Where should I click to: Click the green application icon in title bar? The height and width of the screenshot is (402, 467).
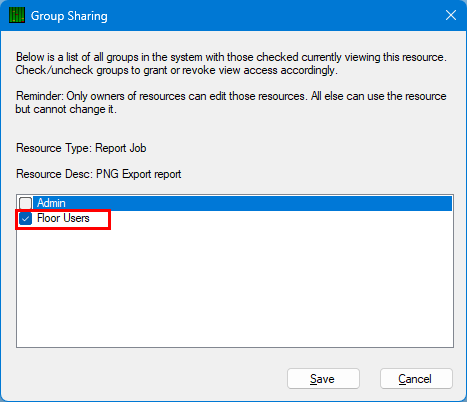(17, 15)
